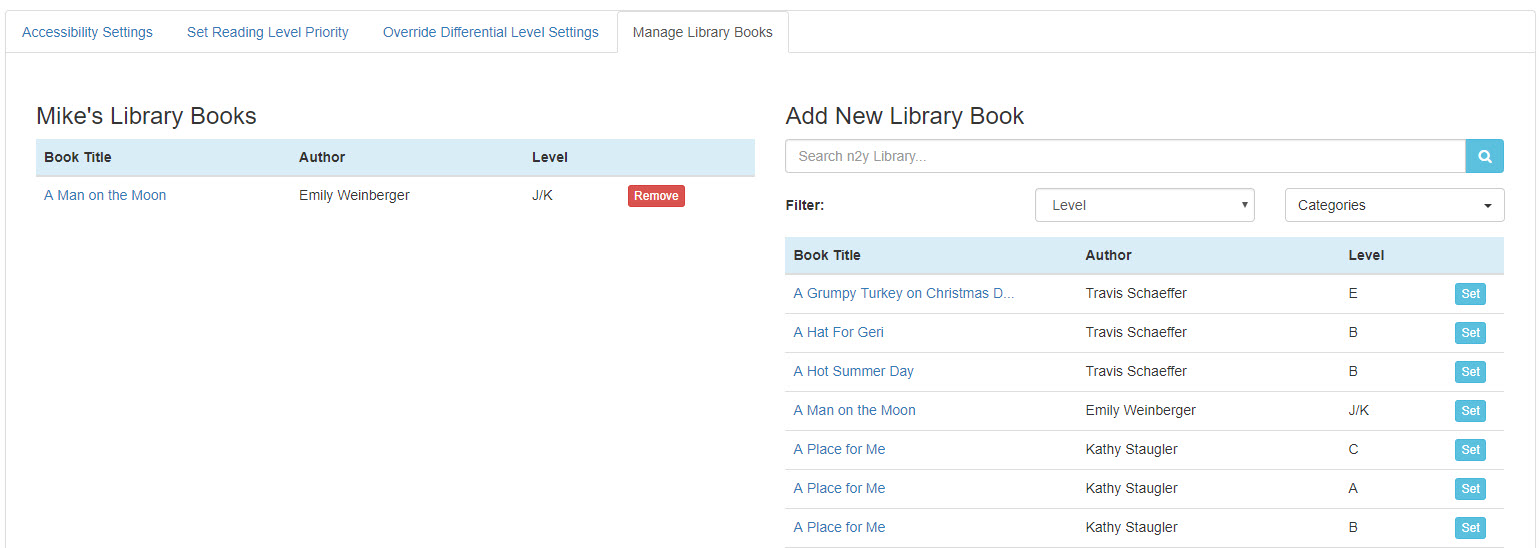
Task: Set last A Place for Me level B
Action: click(1470, 528)
